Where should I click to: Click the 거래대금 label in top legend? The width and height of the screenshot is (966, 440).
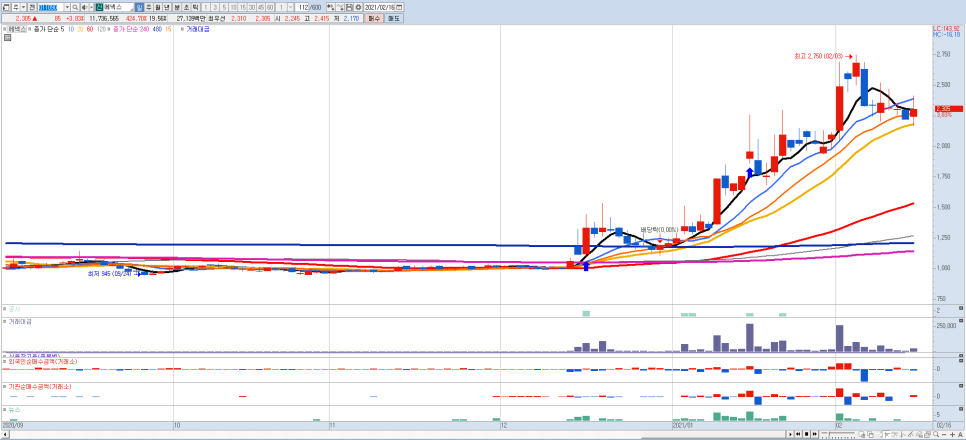tap(198, 29)
